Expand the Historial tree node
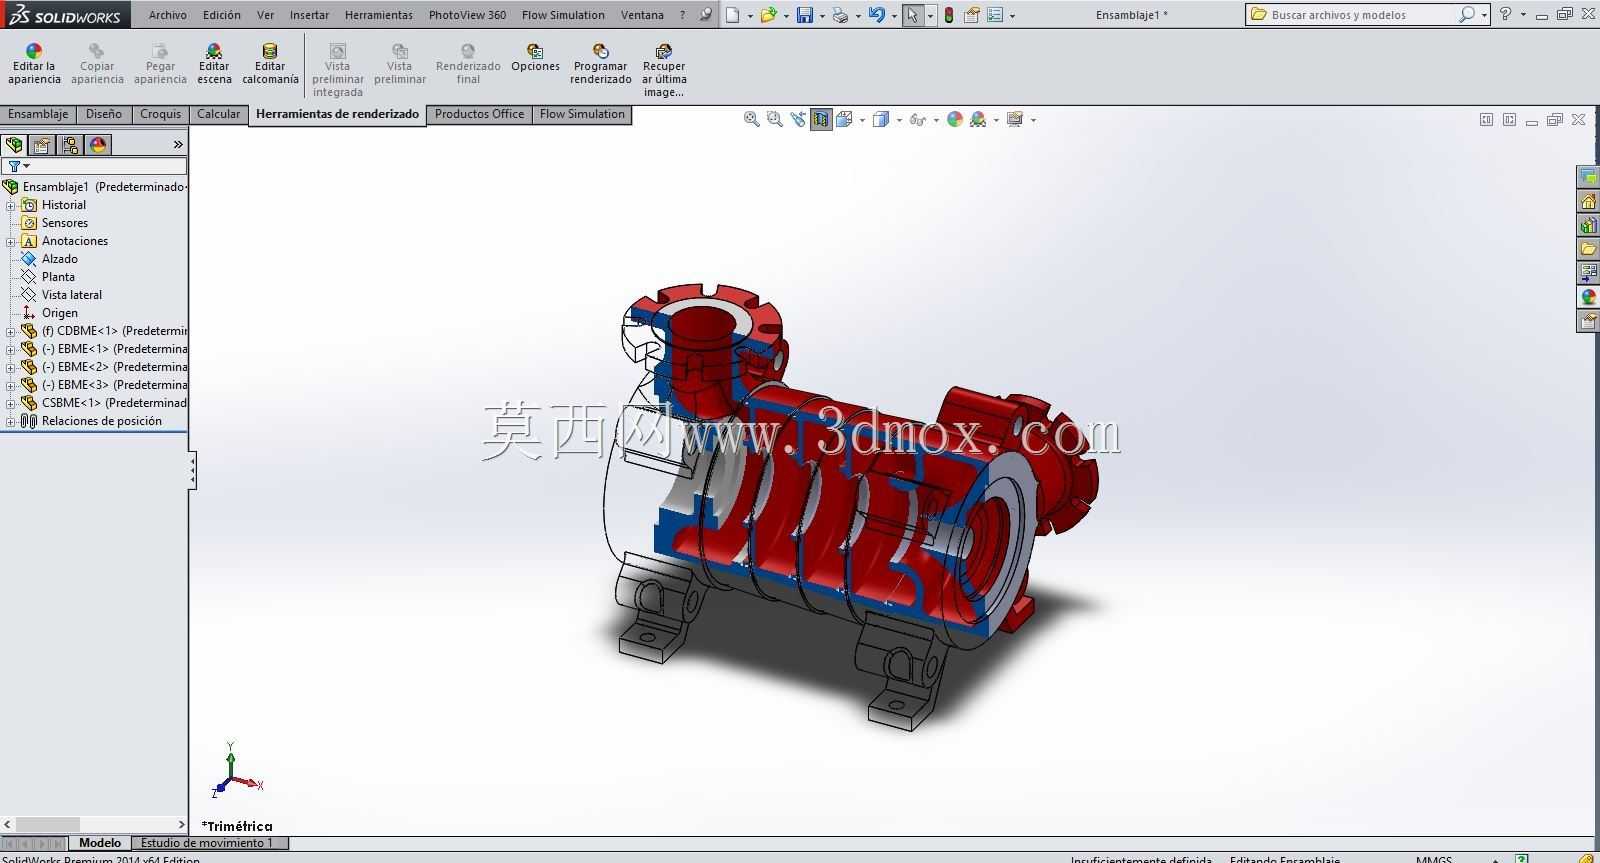 (x=10, y=205)
